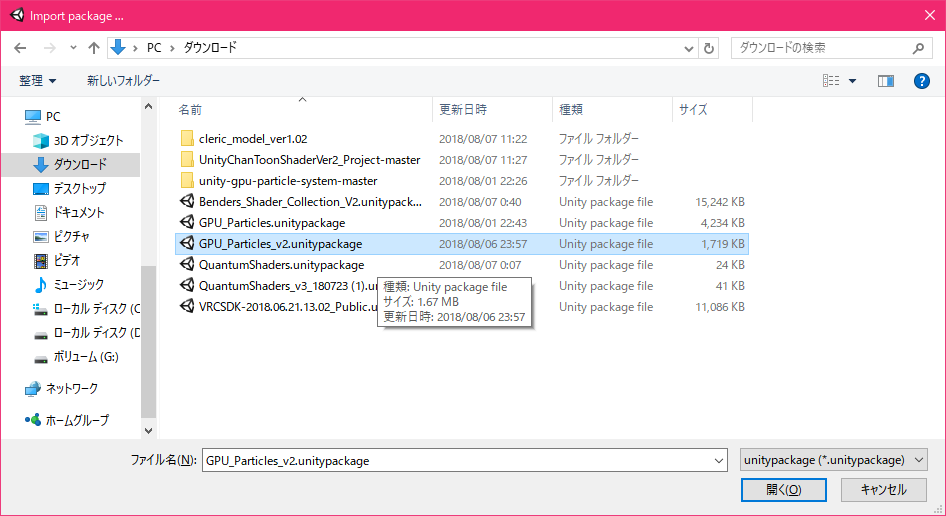Click the 開く(O) button
This screenshot has width=946, height=516.
pyautogui.click(x=784, y=489)
